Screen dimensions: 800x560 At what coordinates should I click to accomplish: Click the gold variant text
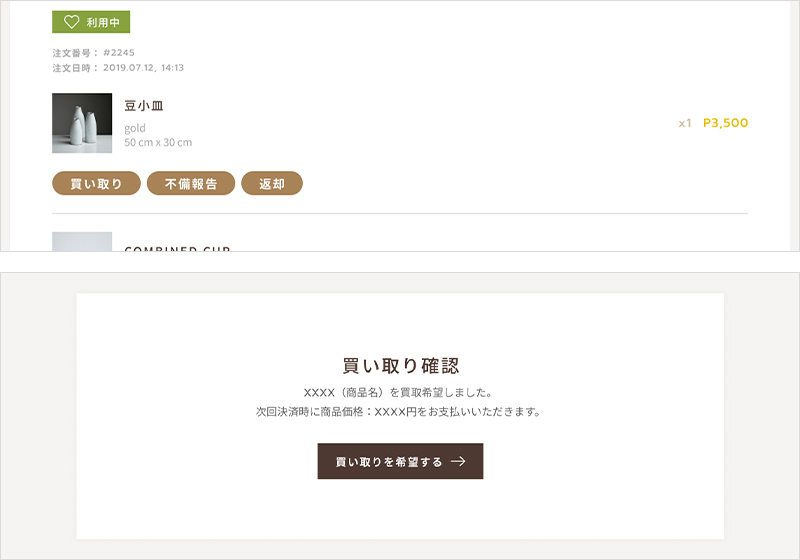pos(135,128)
